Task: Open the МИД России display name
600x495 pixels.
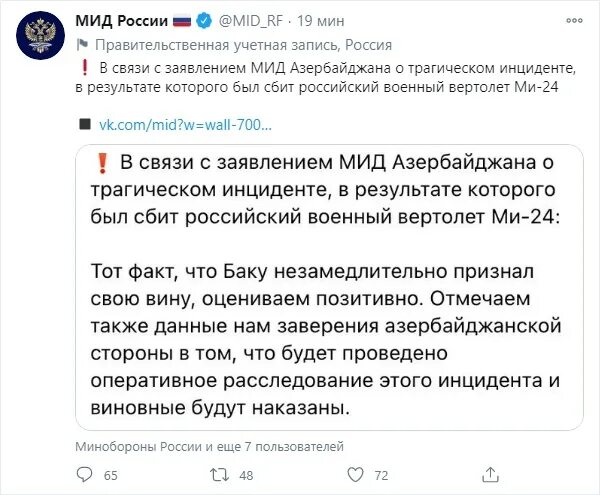Action: point(122,20)
